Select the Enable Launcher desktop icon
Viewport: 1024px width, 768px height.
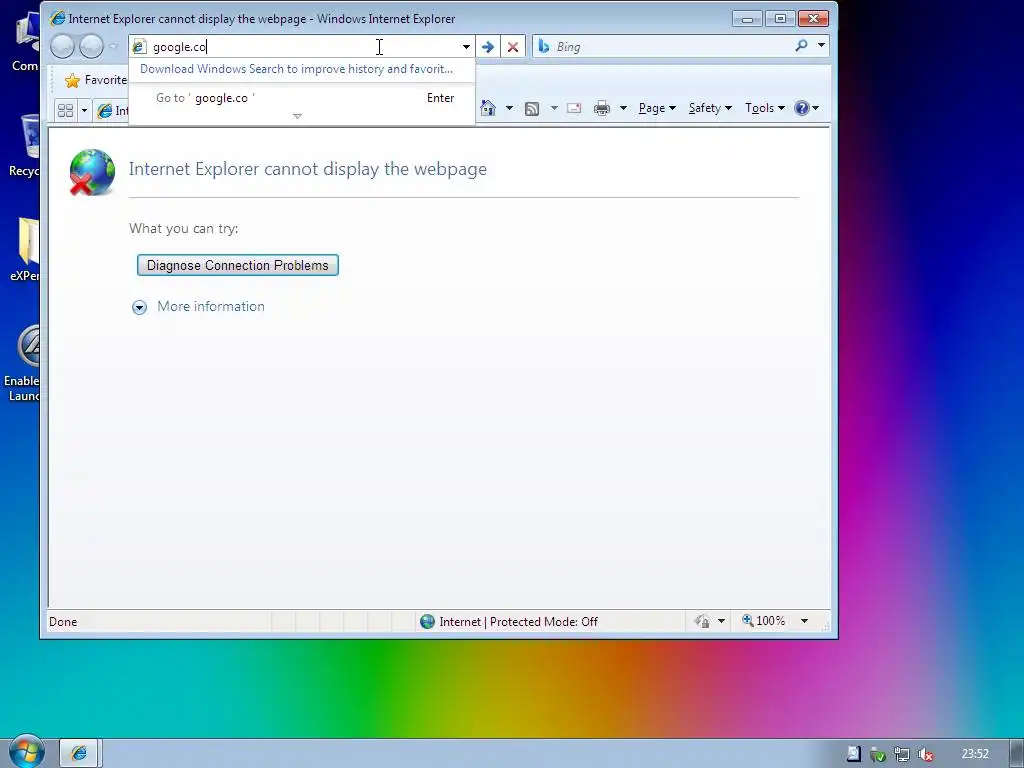coord(23,364)
